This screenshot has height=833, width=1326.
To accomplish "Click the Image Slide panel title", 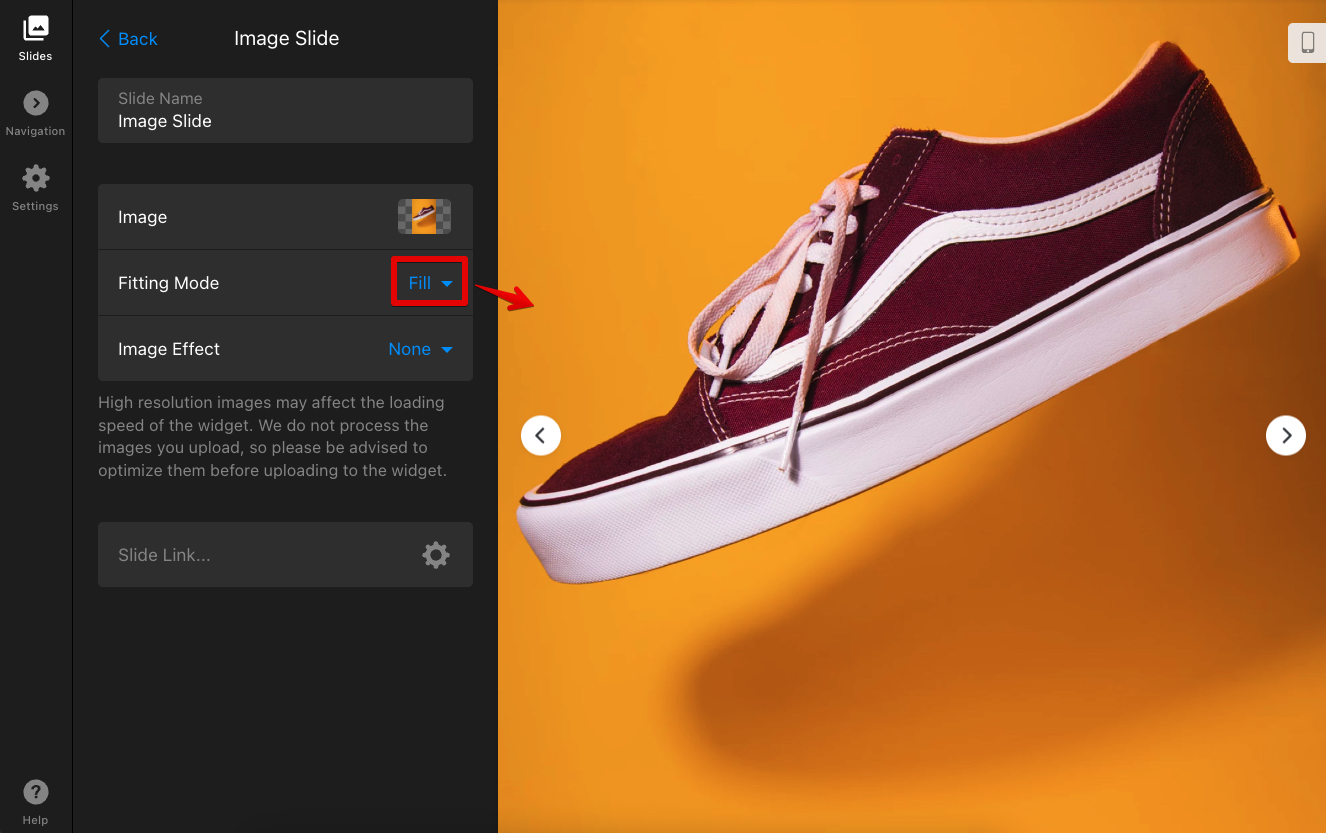I will coord(286,38).
